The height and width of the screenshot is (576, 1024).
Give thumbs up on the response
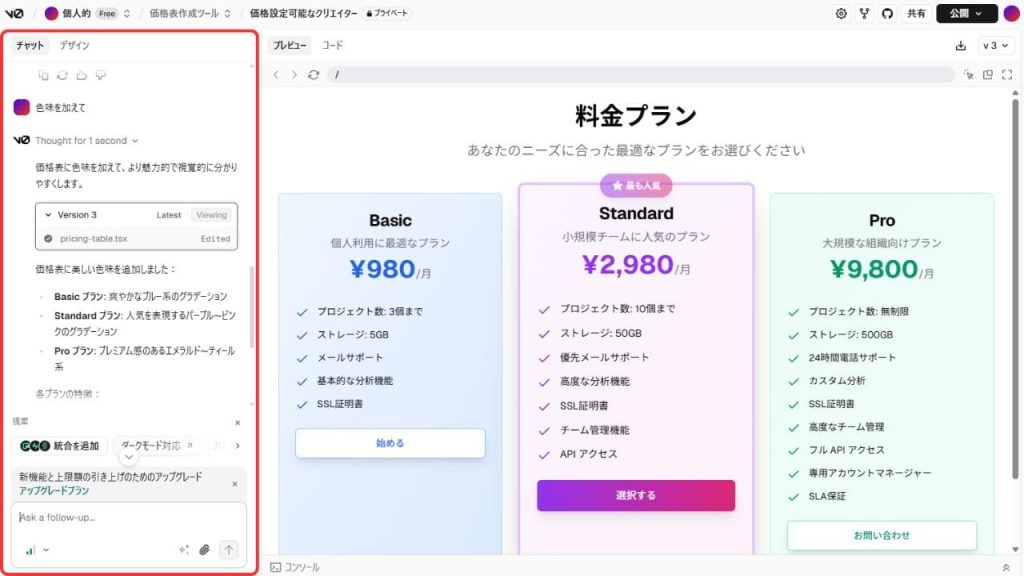point(82,76)
